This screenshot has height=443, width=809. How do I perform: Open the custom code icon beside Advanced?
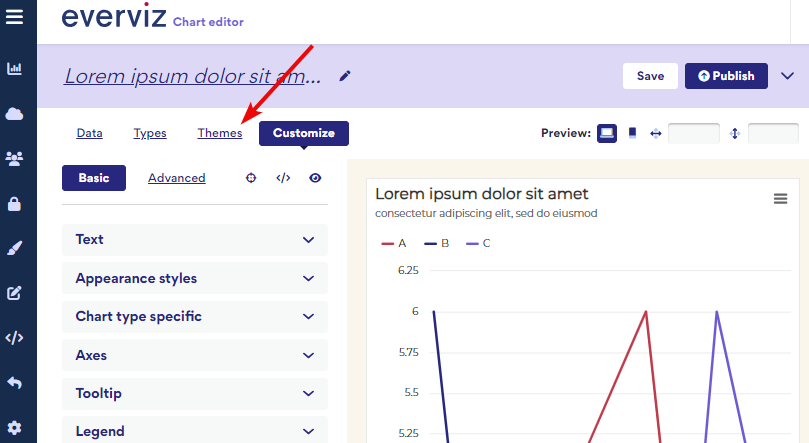pyautogui.click(x=283, y=178)
